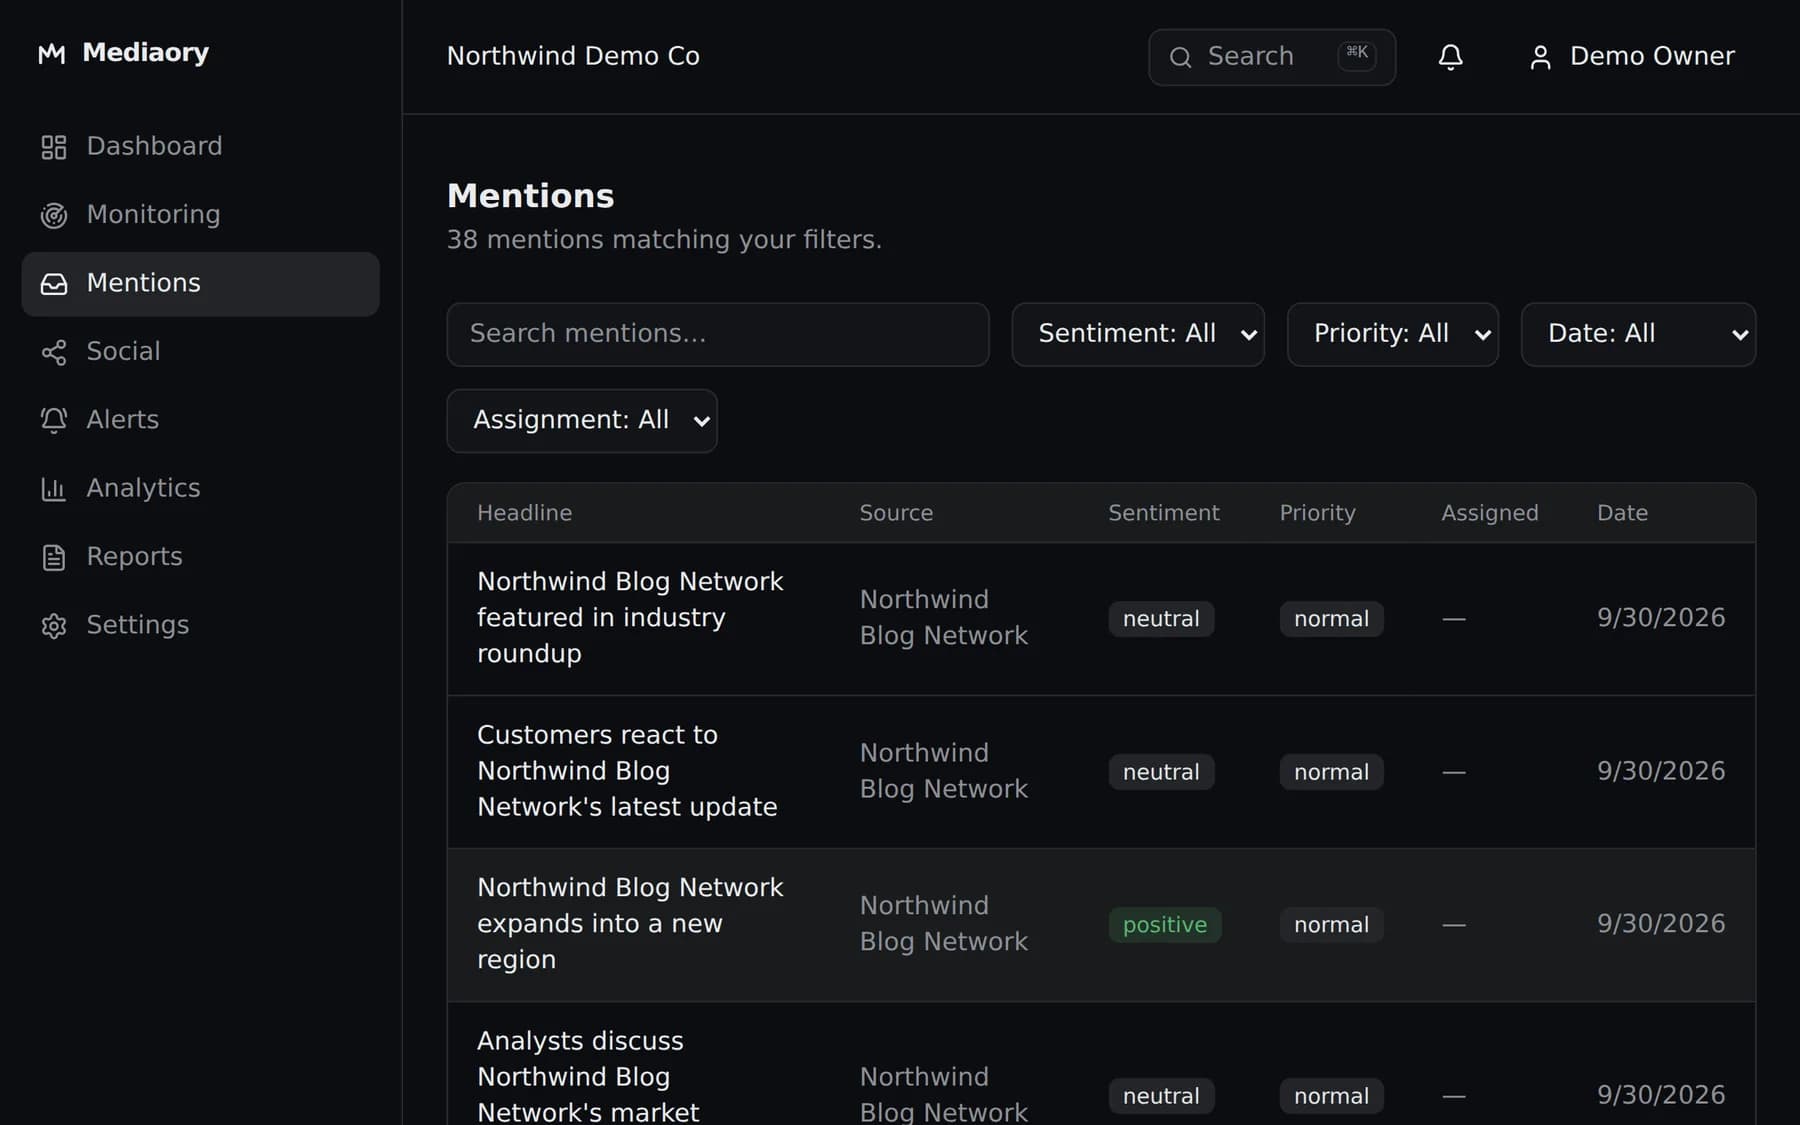
Task: Click the Mediaory brand name
Action: click(x=146, y=53)
